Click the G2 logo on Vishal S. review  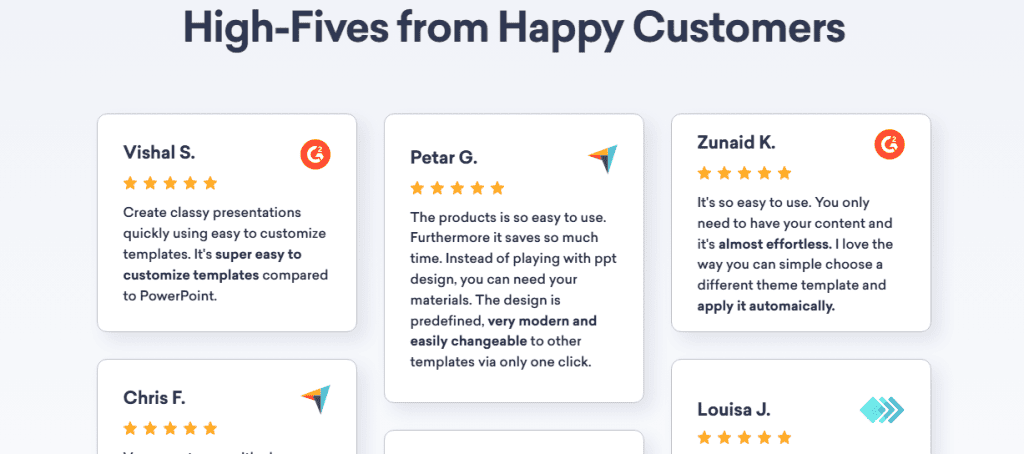coord(315,155)
